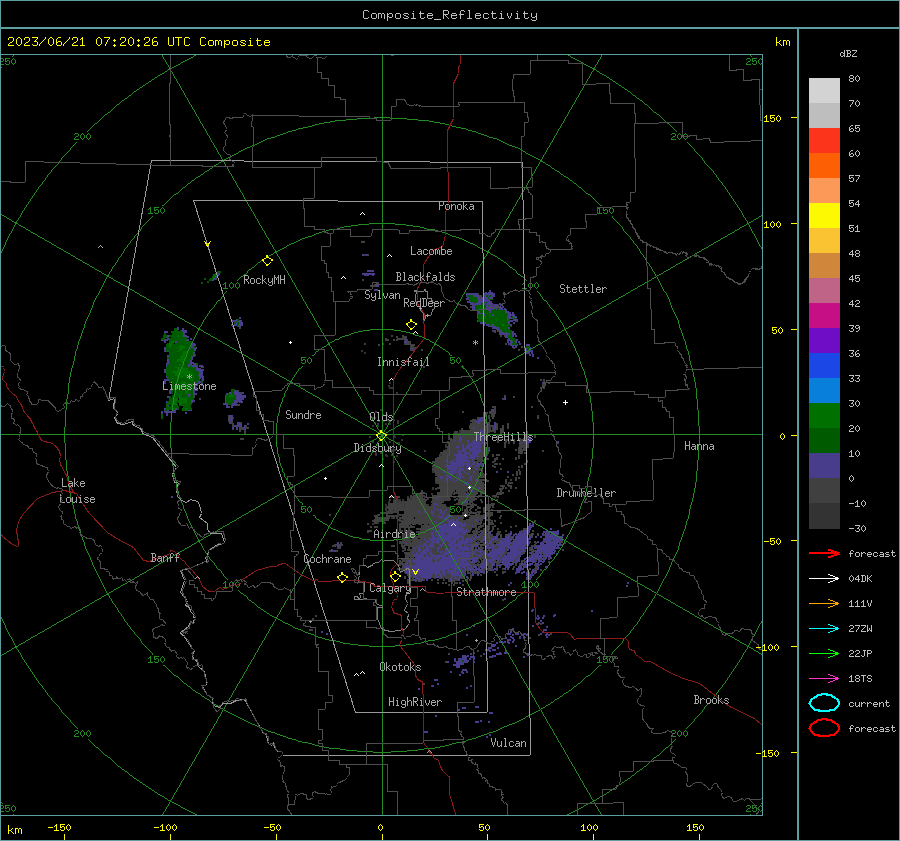Select the RockyMH label

click(264, 280)
